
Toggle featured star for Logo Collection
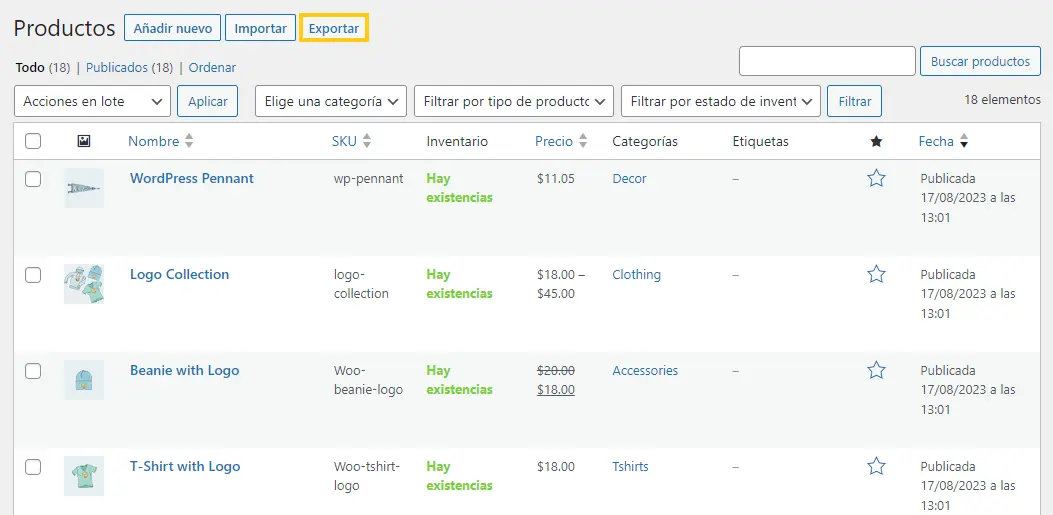click(x=876, y=274)
